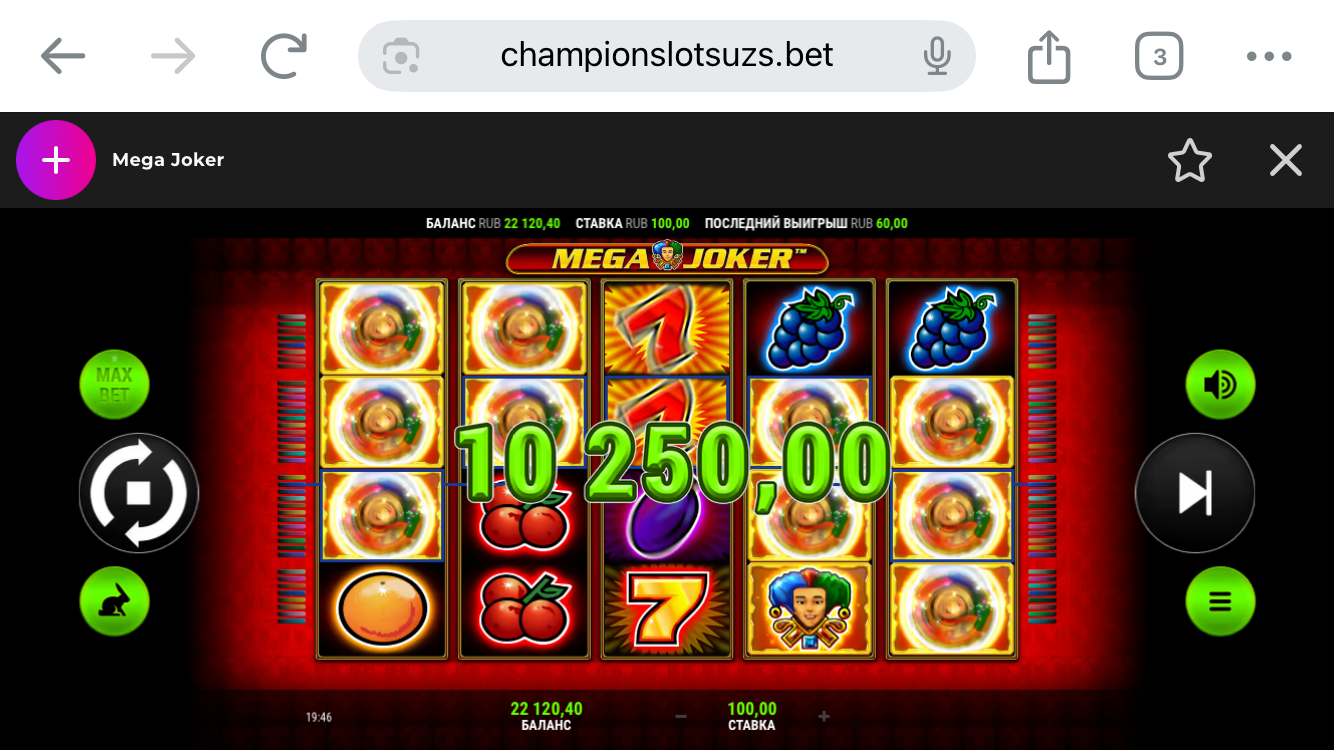1334x750 pixels.
Task: Open the green hamburger game menu
Action: [1220, 602]
